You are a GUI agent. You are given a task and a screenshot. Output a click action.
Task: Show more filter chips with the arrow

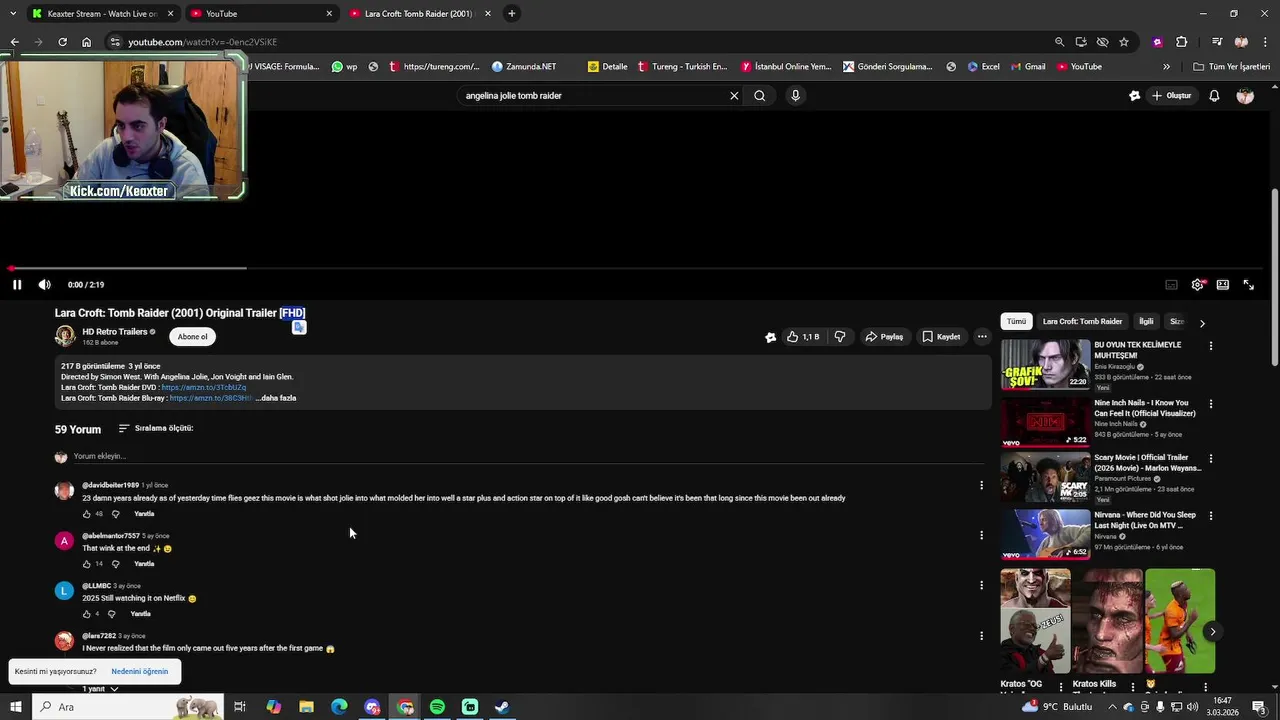[1202, 323]
